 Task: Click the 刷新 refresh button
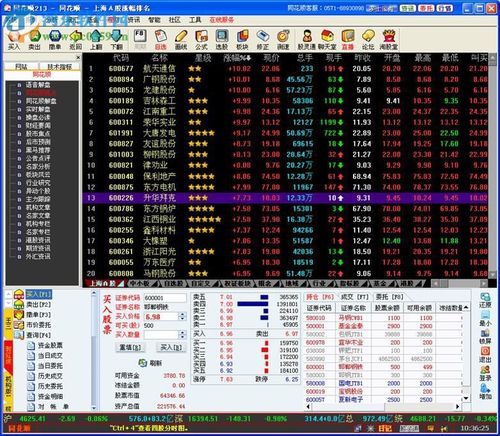(x=150, y=363)
